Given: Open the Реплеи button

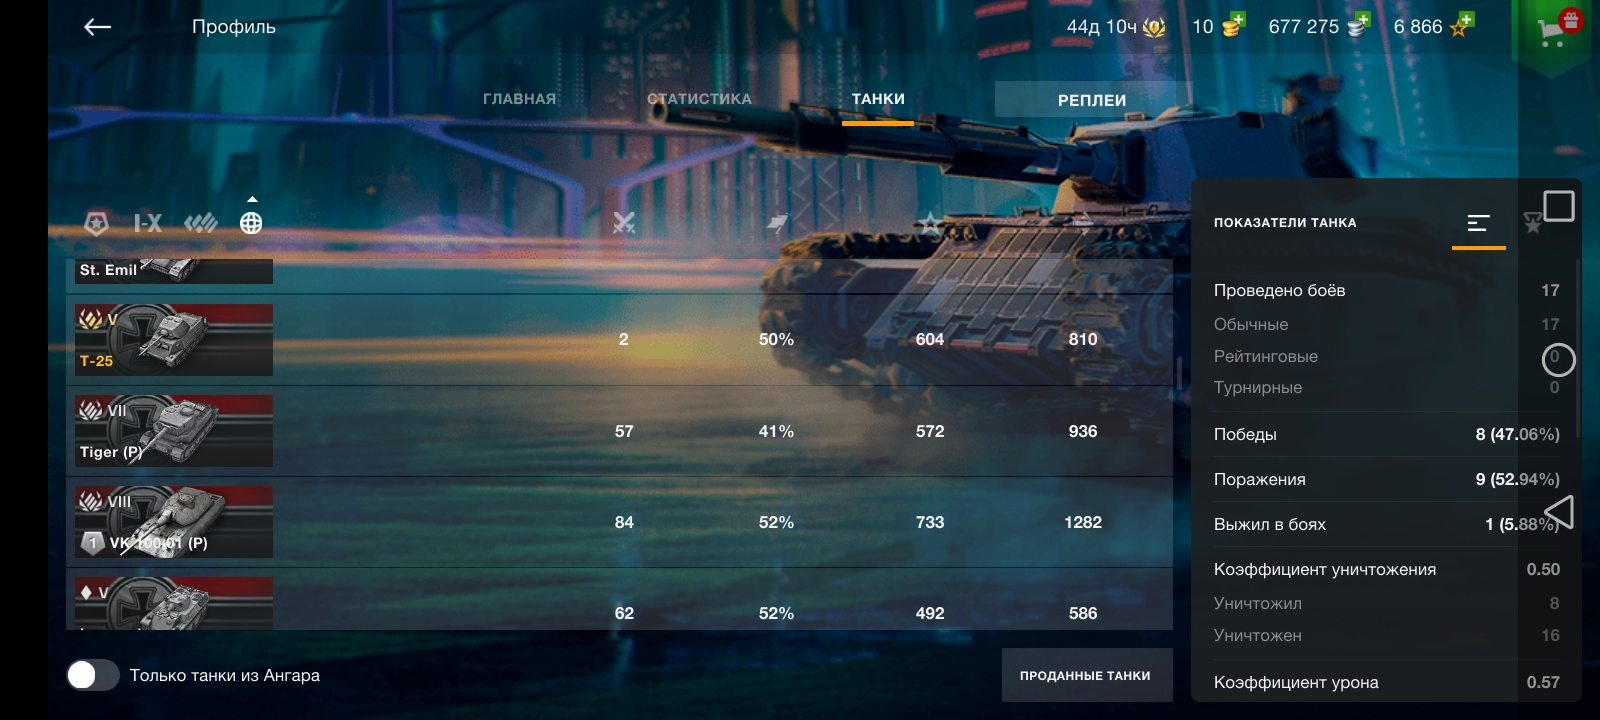Looking at the screenshot, I should pyautogui.click(x=1092, y=100).
